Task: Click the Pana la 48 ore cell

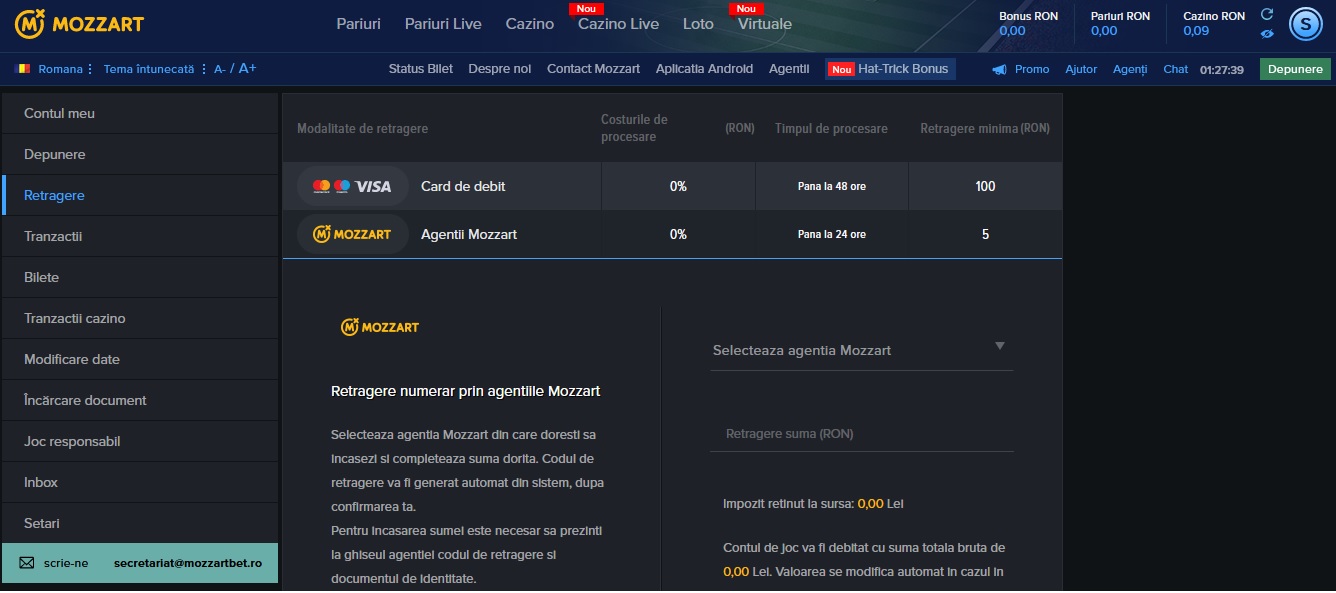Action: pyautogui.click(x=832, y=187)
